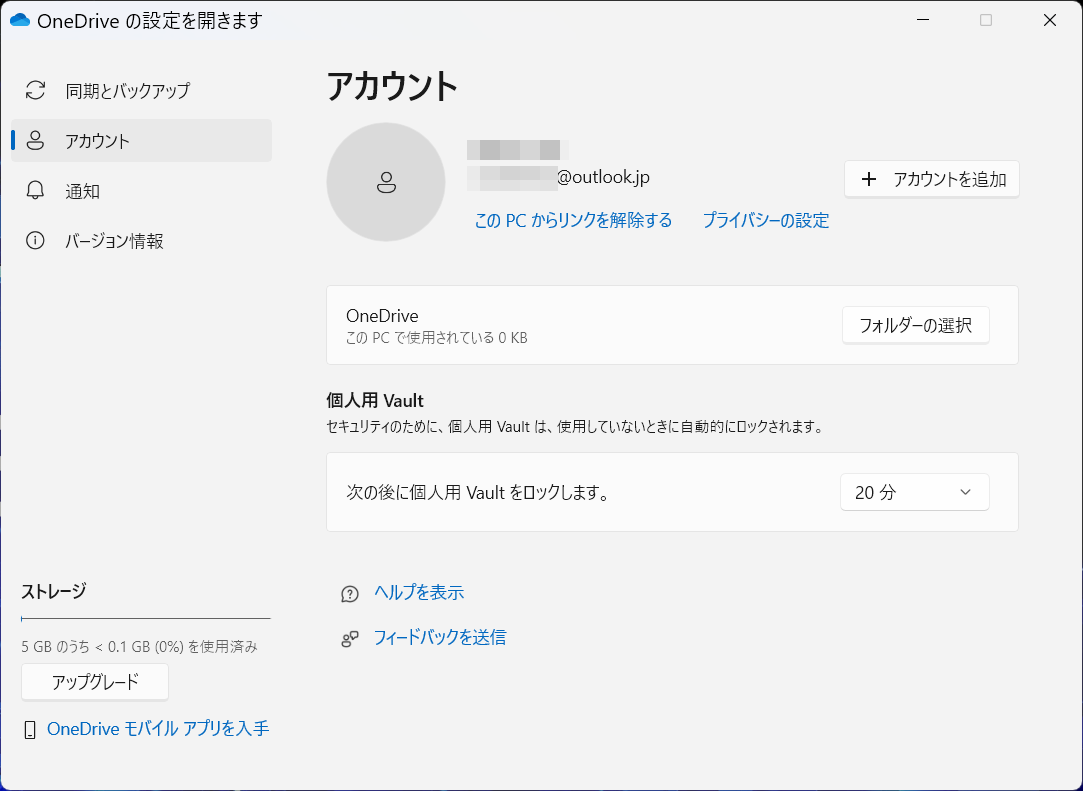The width and height of the screenshot is (1083, 791).
Task: Click the person icon beside アカウント
Action: point(35,141)
